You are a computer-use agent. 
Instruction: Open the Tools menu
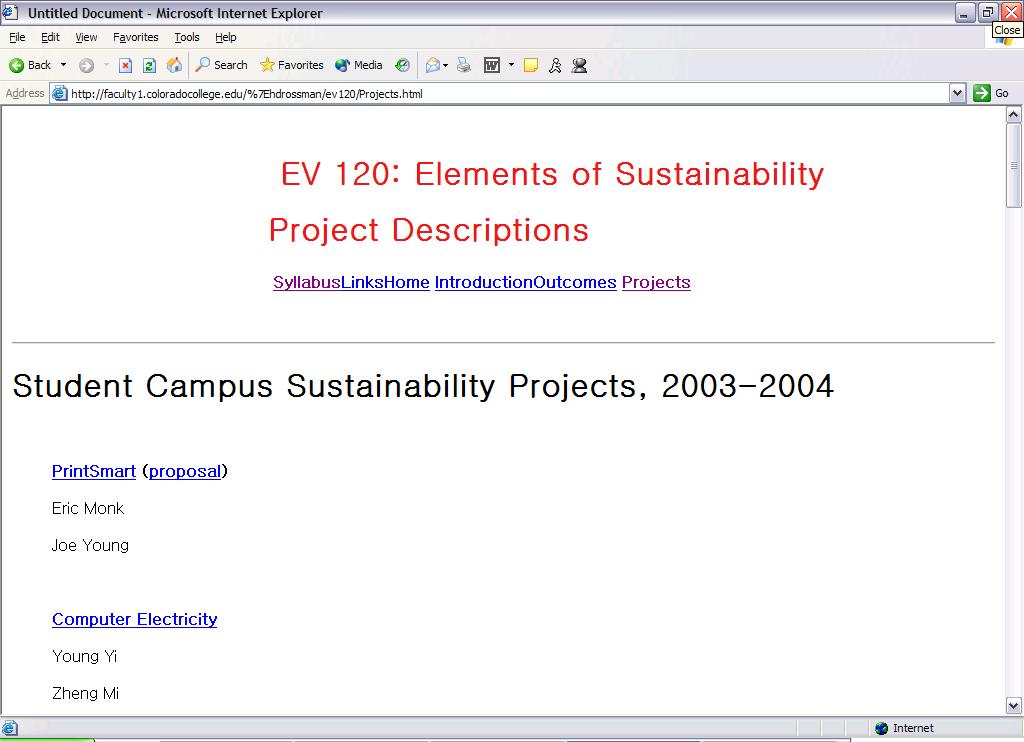(x=187, y=37)
